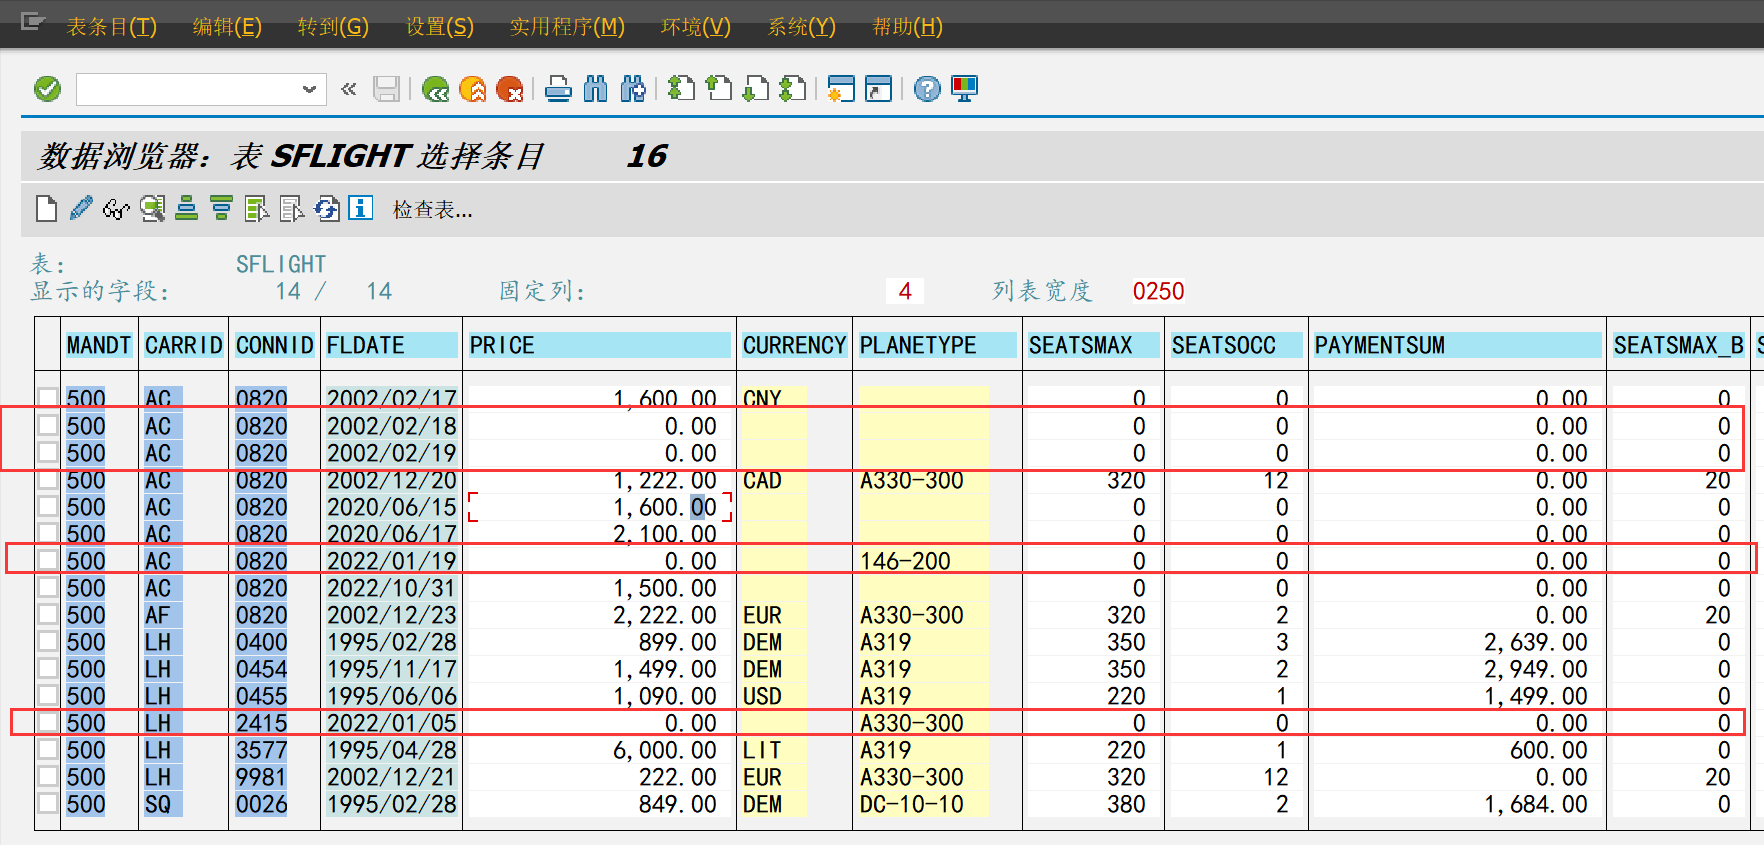Click the Sort Descending icon
Screen dimensions: 1764x845
tap(222, 208)
